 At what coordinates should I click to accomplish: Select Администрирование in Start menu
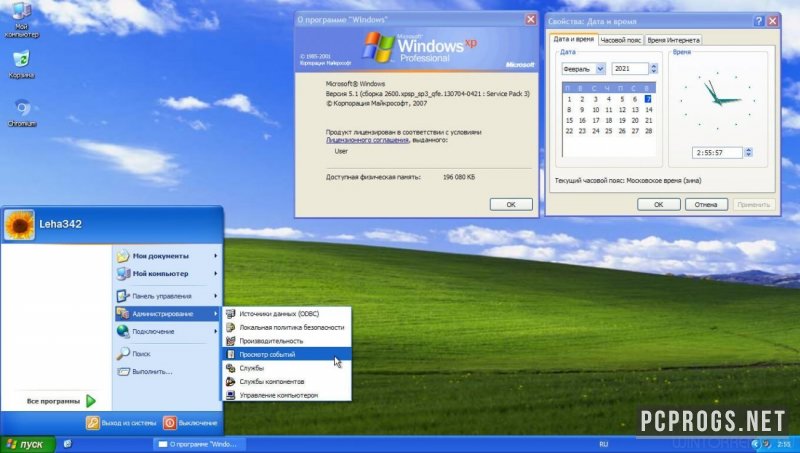tap(166, 313)
